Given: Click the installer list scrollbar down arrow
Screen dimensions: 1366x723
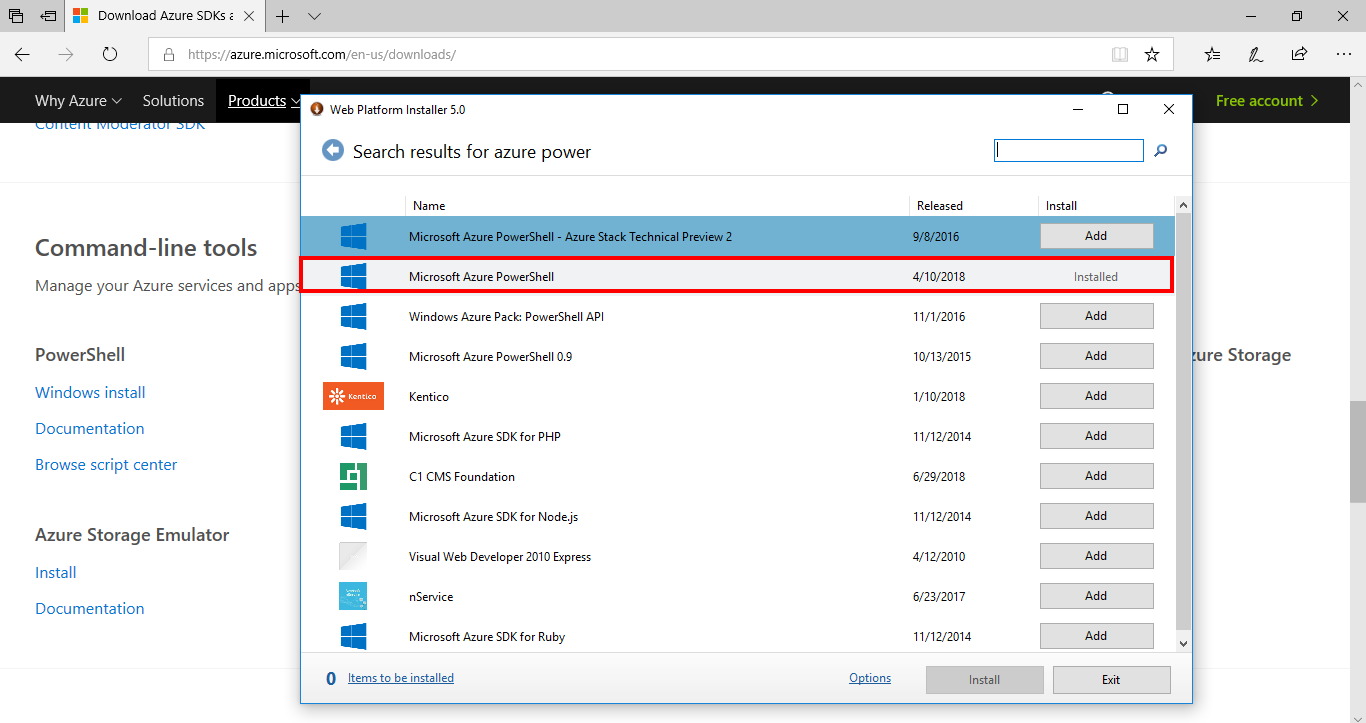Looking at the screenshot, I should tap(1183, 644).
